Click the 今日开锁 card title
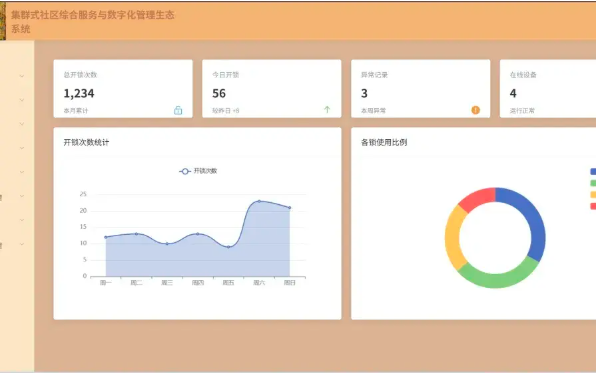 click(225, 75)
